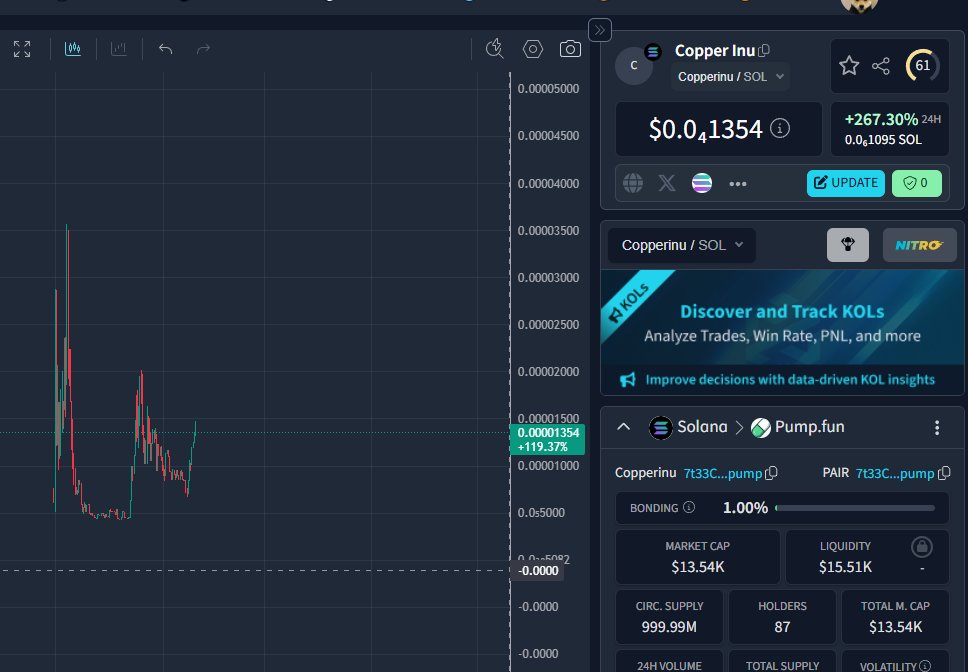The width and height of the screenshot is (968, 672).
Task: Show more social links ellipsis
Action: [x=737, y=183]
